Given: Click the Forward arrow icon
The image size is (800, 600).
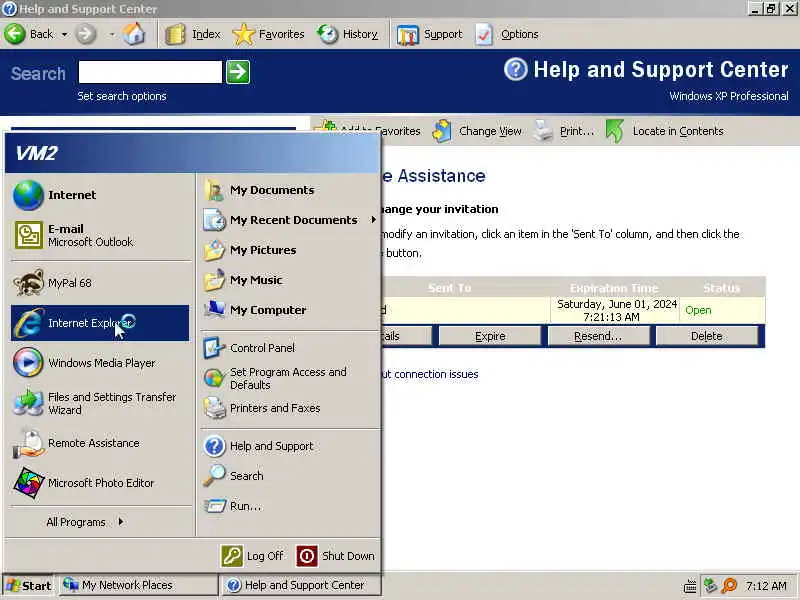Looking at the screenshot, I should 86,34.
